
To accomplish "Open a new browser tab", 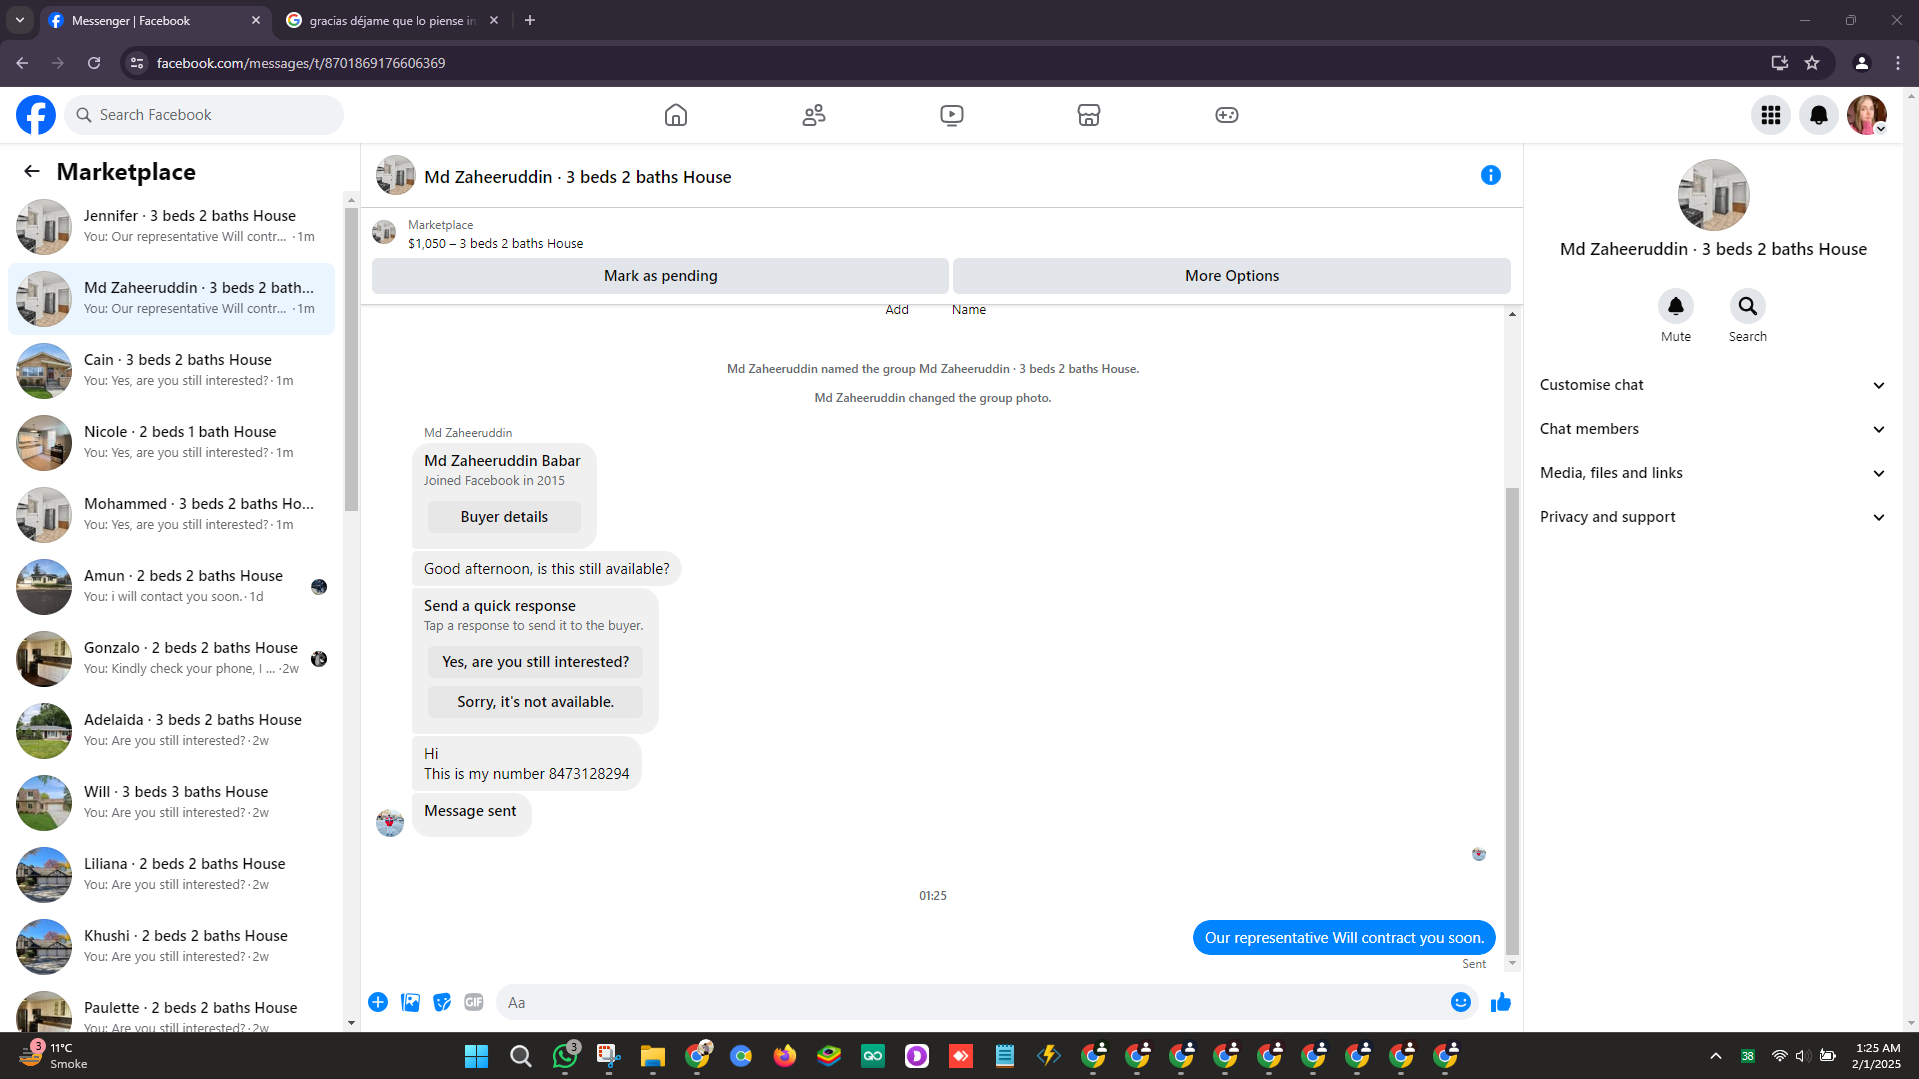I will (x=530, y=20).
